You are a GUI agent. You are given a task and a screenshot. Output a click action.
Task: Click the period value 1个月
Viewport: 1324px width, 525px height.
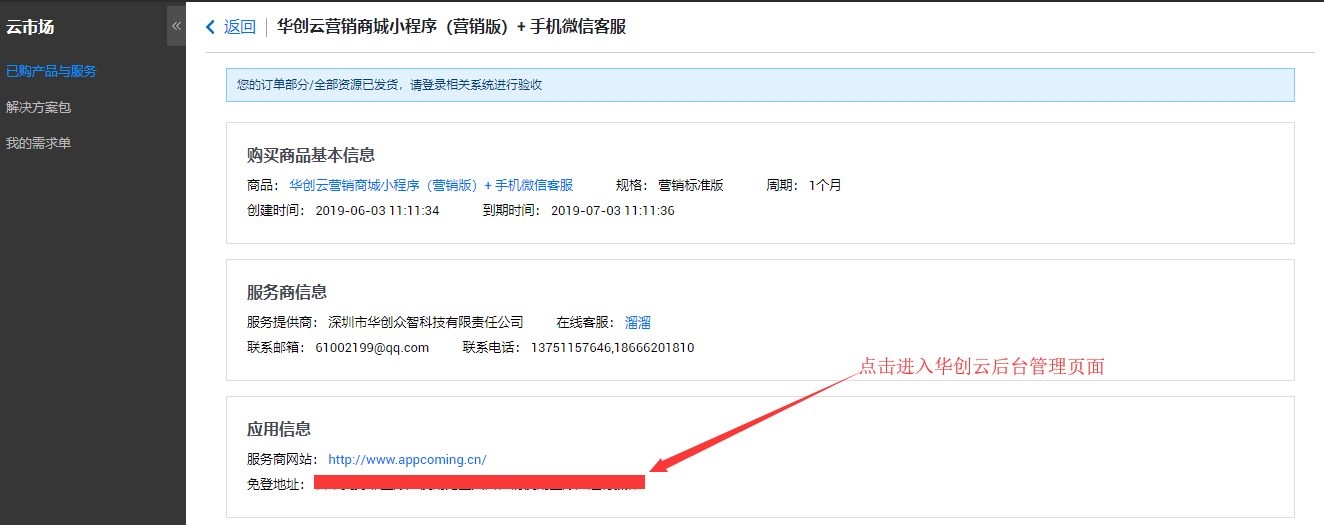825,185
